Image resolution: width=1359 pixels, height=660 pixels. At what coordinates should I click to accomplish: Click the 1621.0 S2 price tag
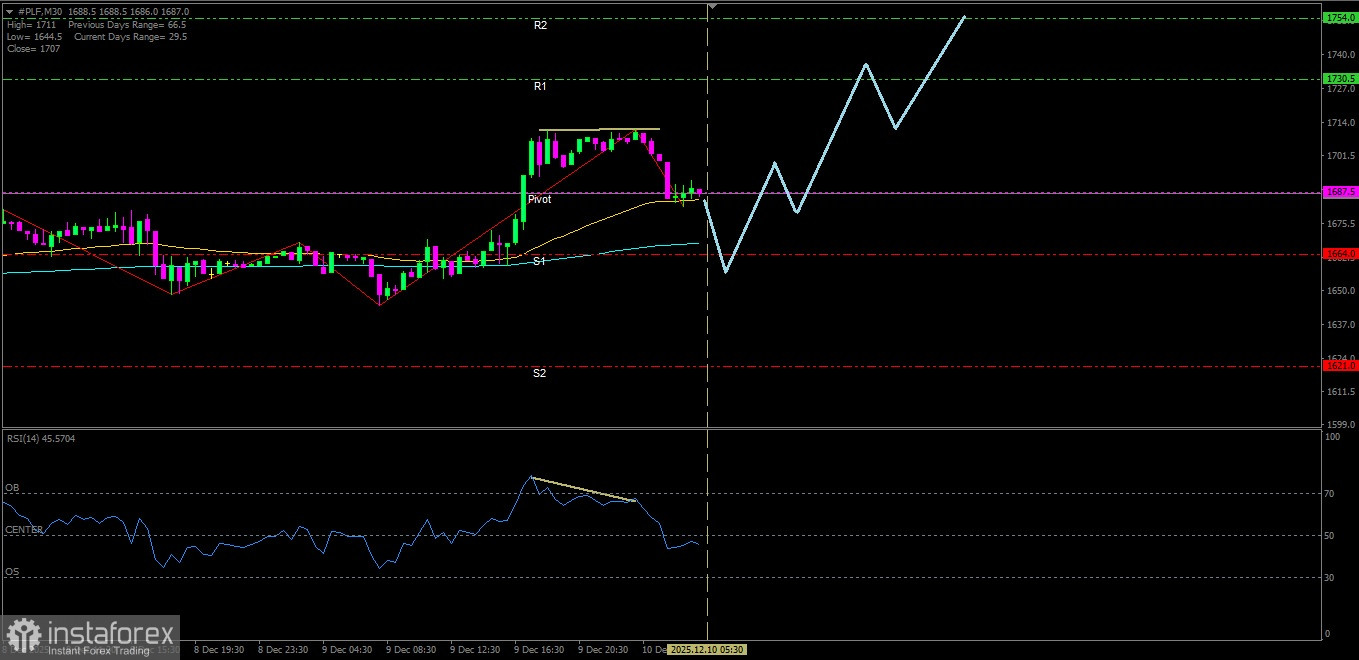[x=1340, y=366]
